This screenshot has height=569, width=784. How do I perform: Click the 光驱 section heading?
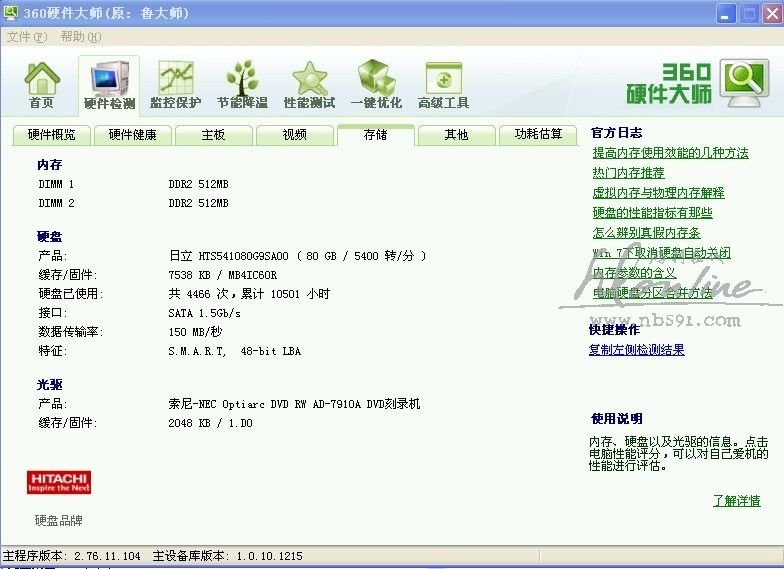click(50, 384)
